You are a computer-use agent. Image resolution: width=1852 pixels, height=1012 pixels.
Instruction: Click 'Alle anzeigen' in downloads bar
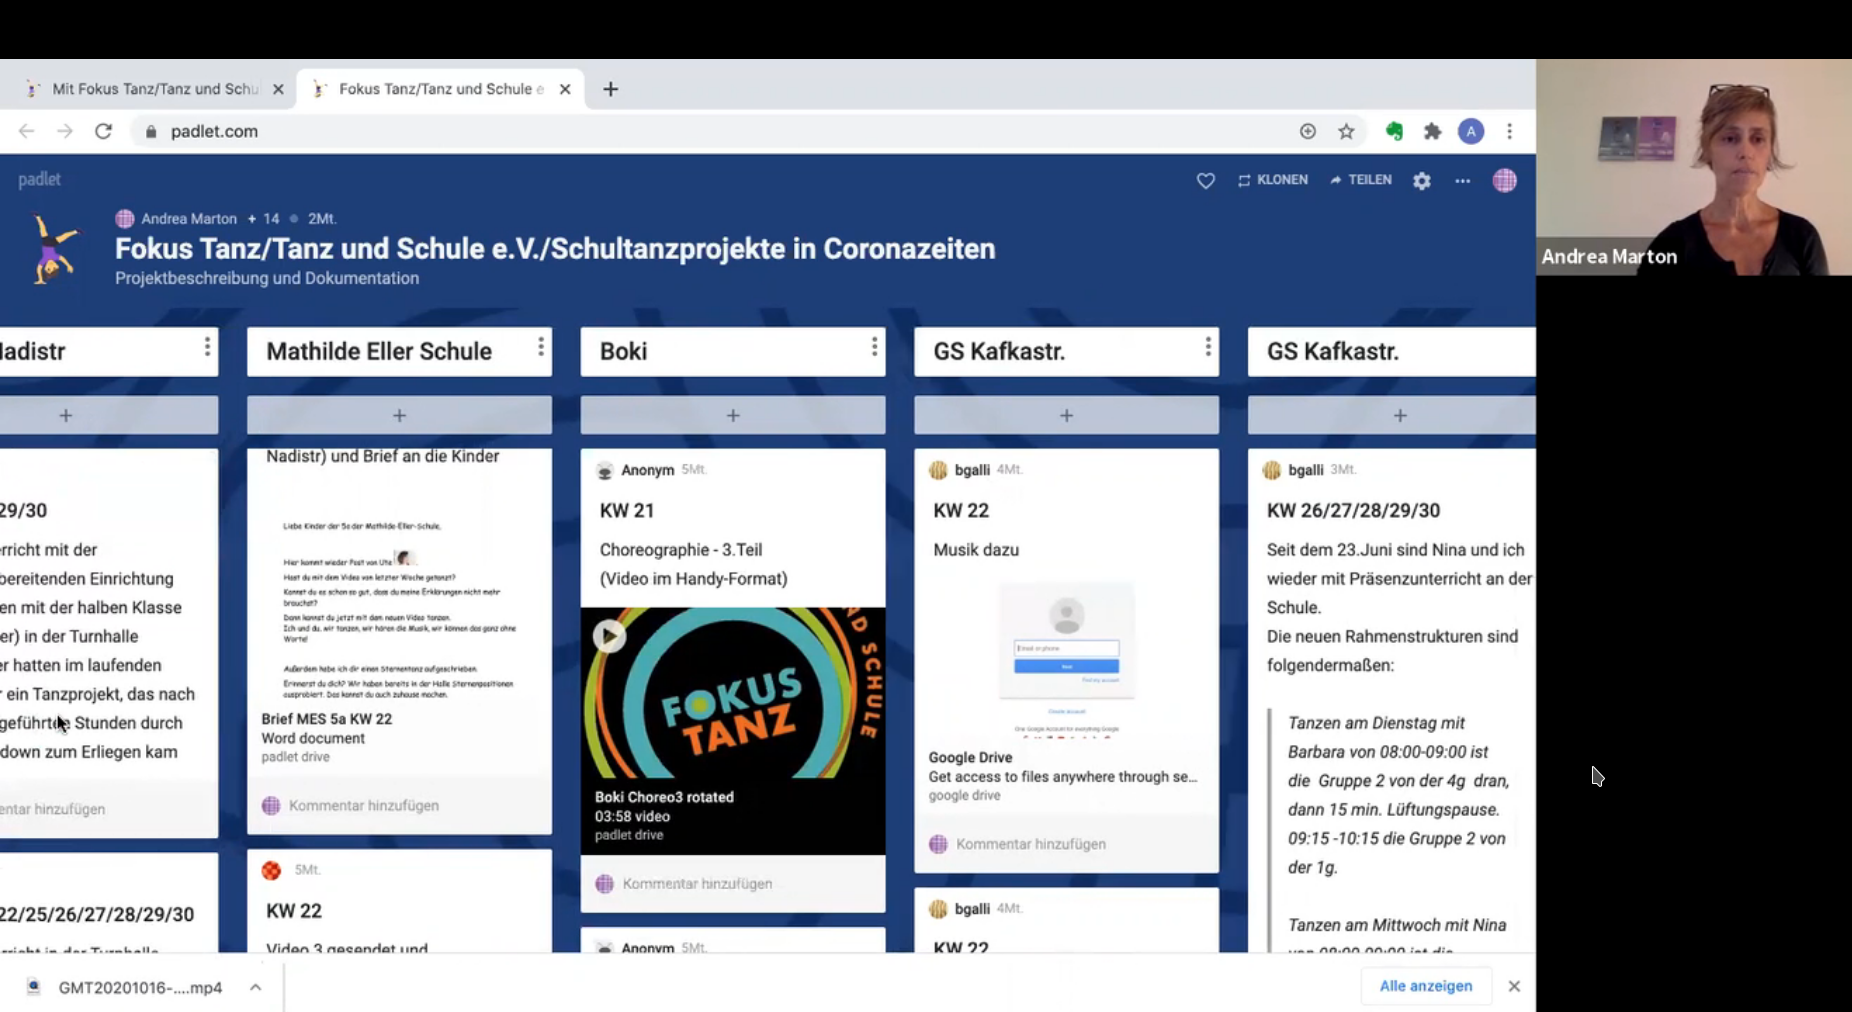tap(1426, 986)
